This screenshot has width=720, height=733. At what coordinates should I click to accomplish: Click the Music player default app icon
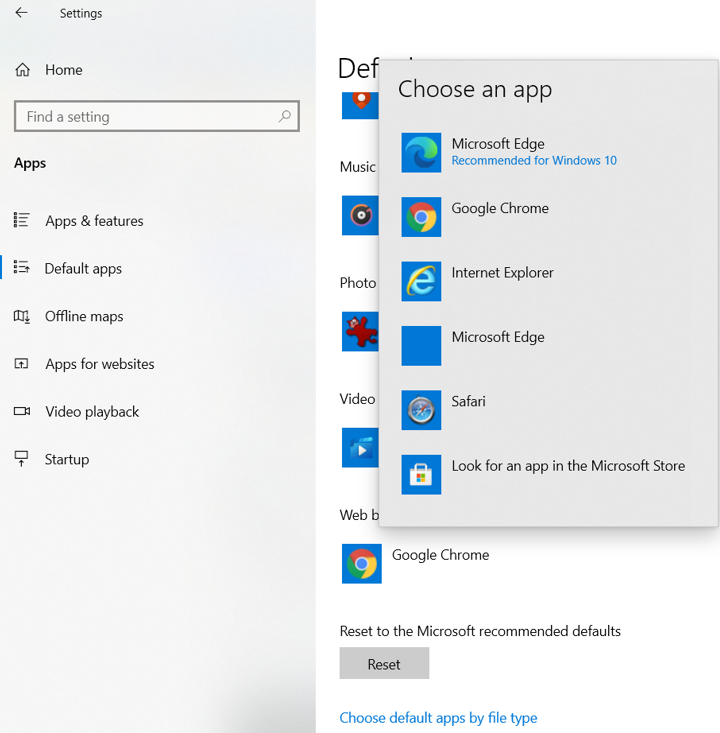360,216
